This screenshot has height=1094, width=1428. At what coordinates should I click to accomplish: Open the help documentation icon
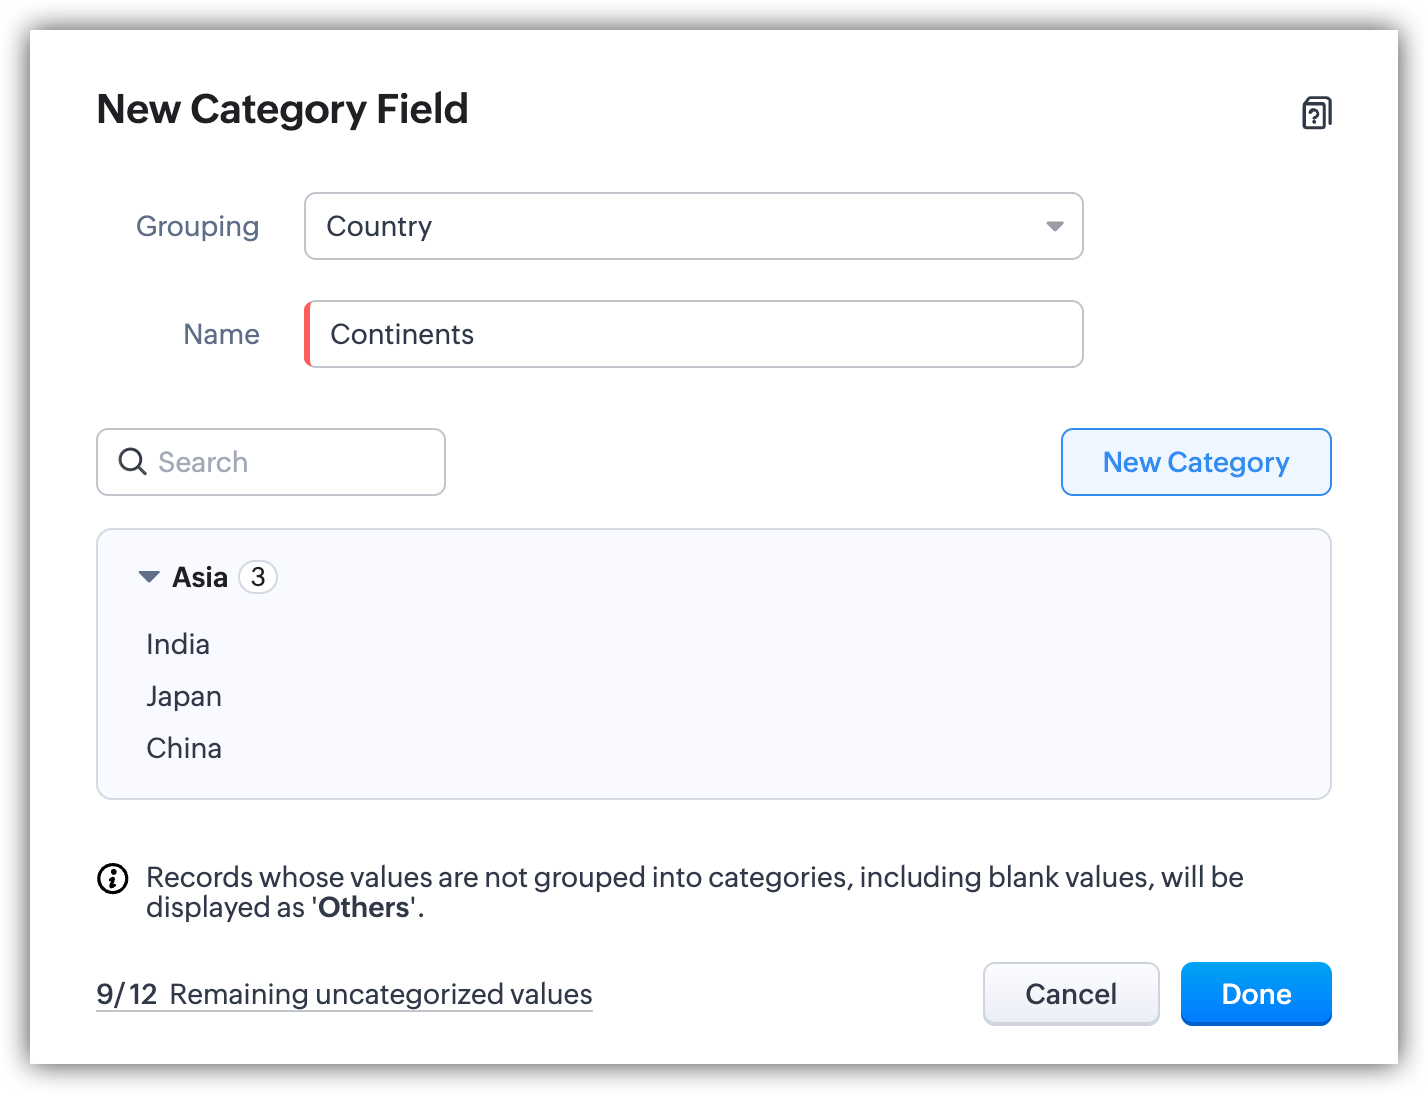pos(1316,113)
